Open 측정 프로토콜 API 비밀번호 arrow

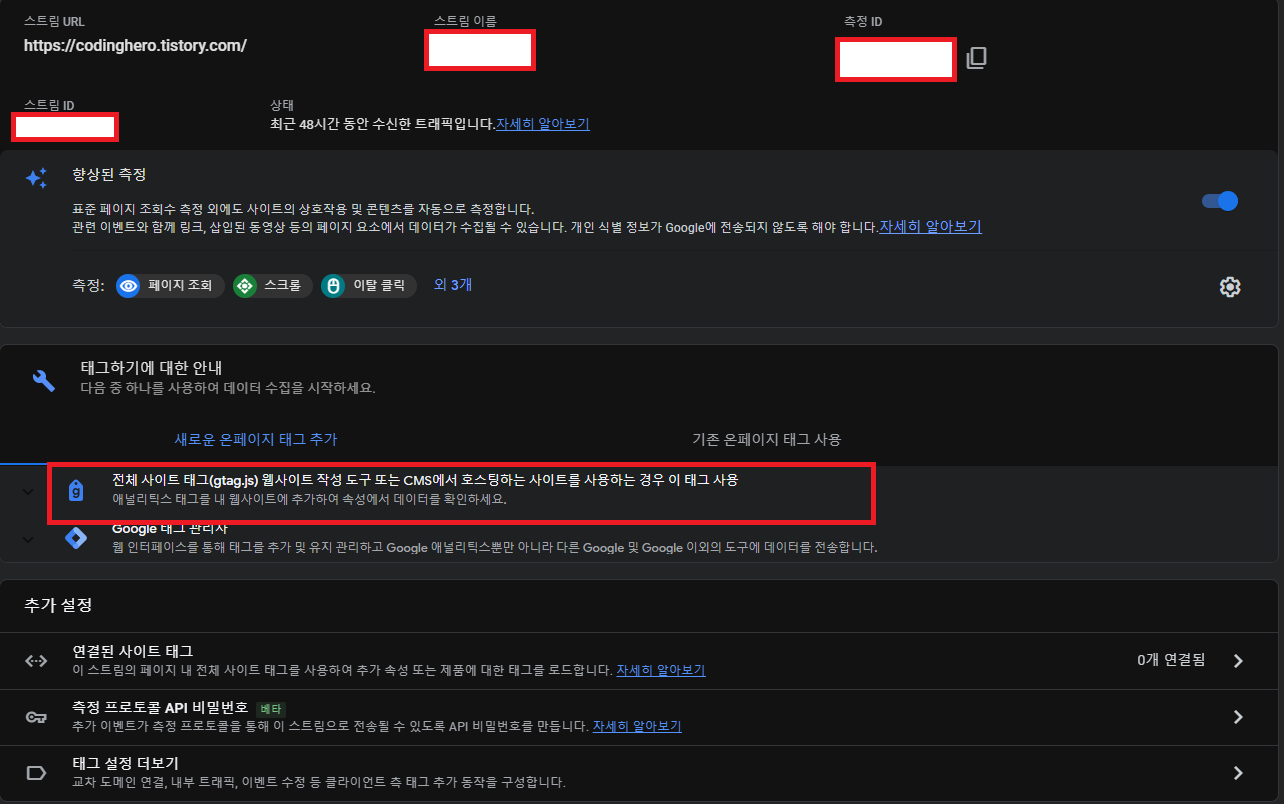pyautogui.click(x=1238, y=717)
